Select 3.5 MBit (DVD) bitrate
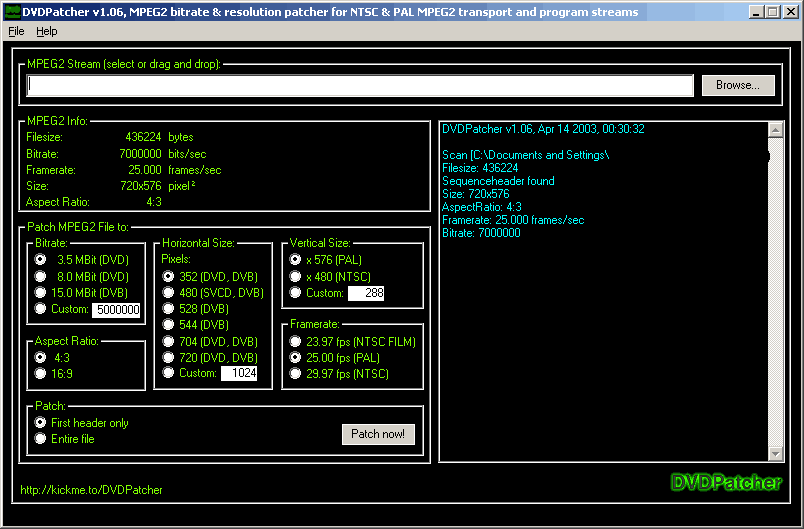 pos(40,260)
